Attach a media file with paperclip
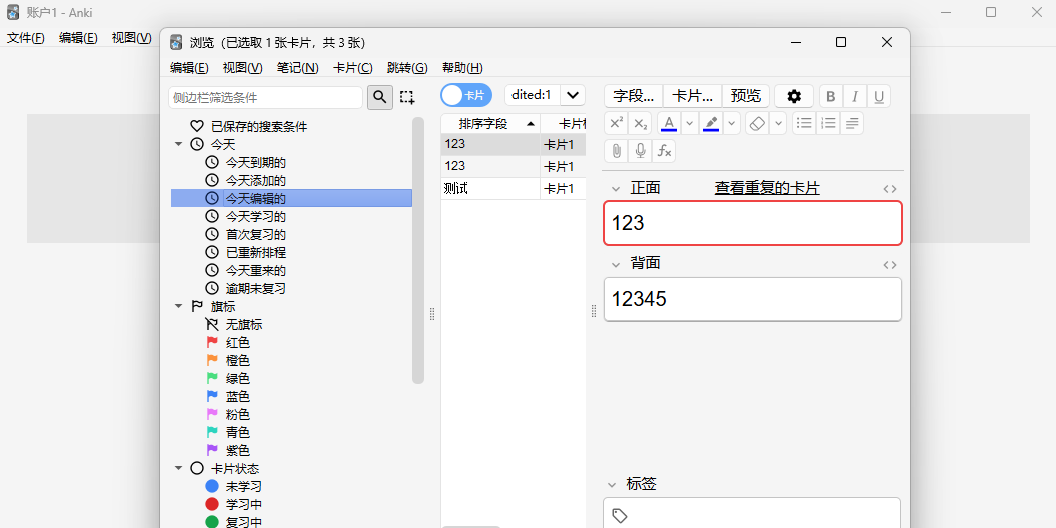 point(616,151)
